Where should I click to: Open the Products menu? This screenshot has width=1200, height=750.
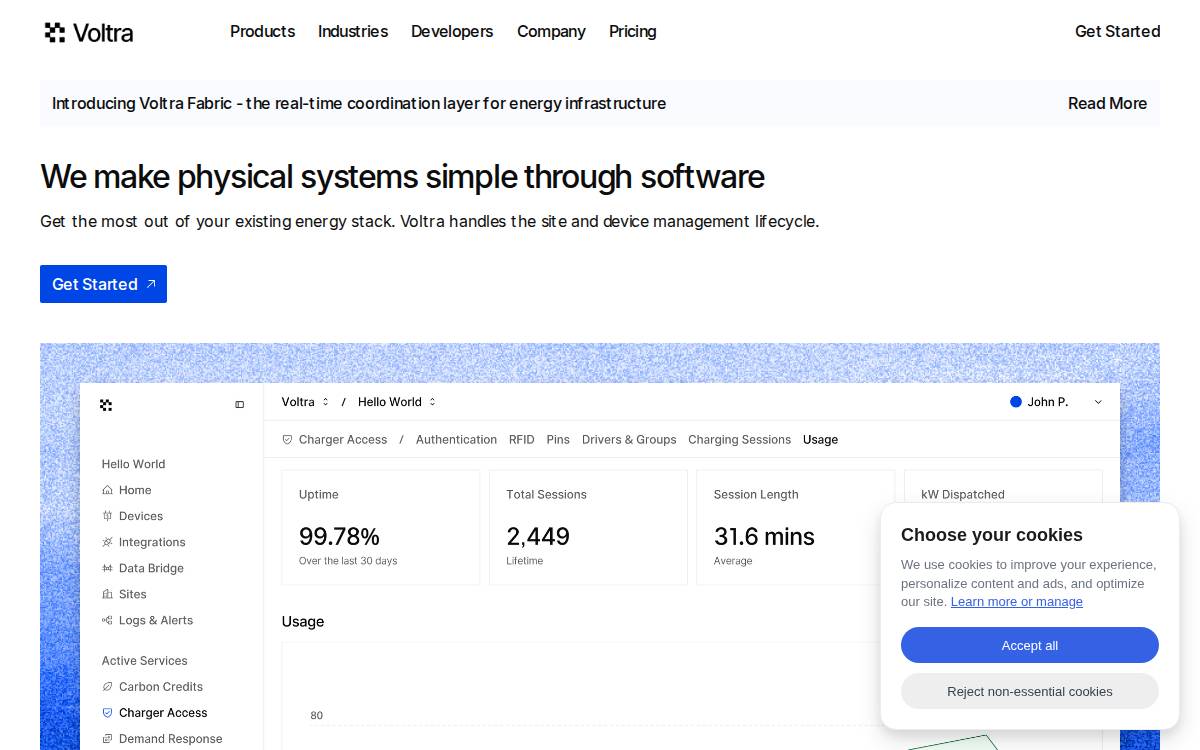click(262, 31)
